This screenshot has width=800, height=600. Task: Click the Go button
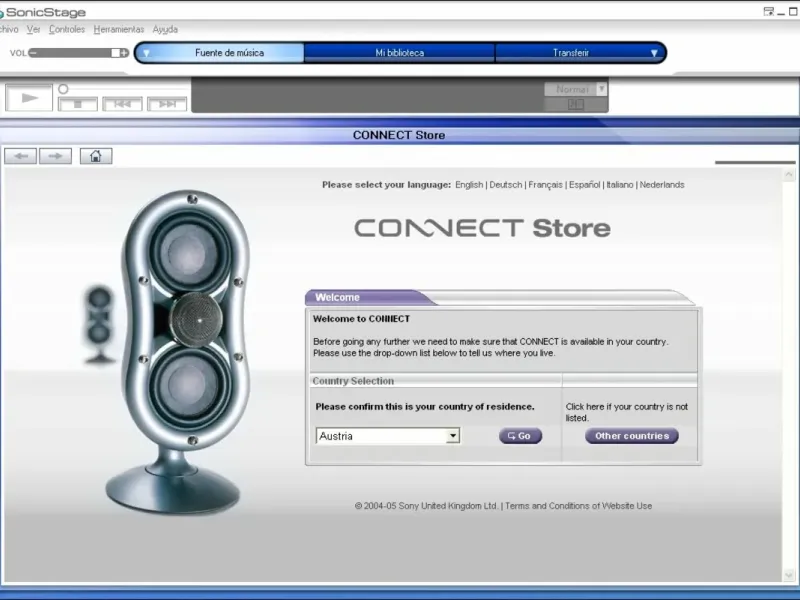coord(520,436)
